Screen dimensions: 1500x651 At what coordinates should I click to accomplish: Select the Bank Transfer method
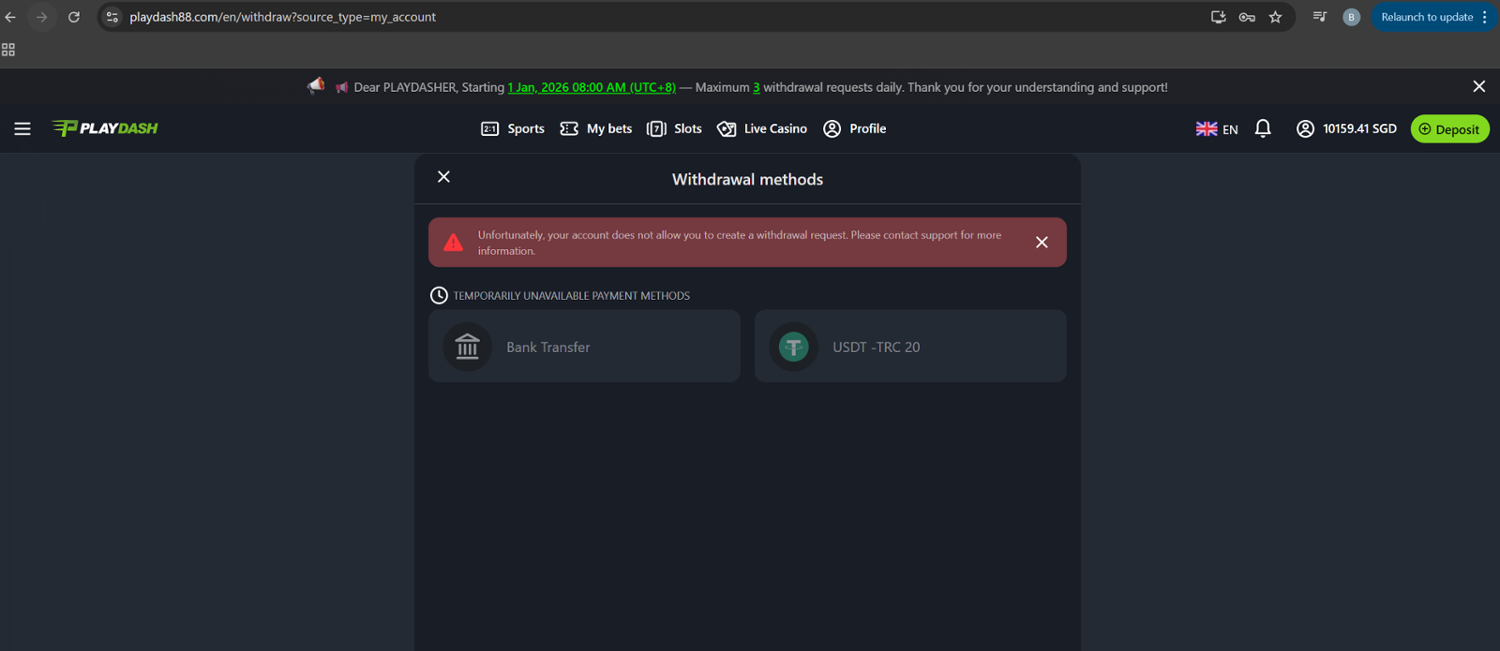[584, 346]
